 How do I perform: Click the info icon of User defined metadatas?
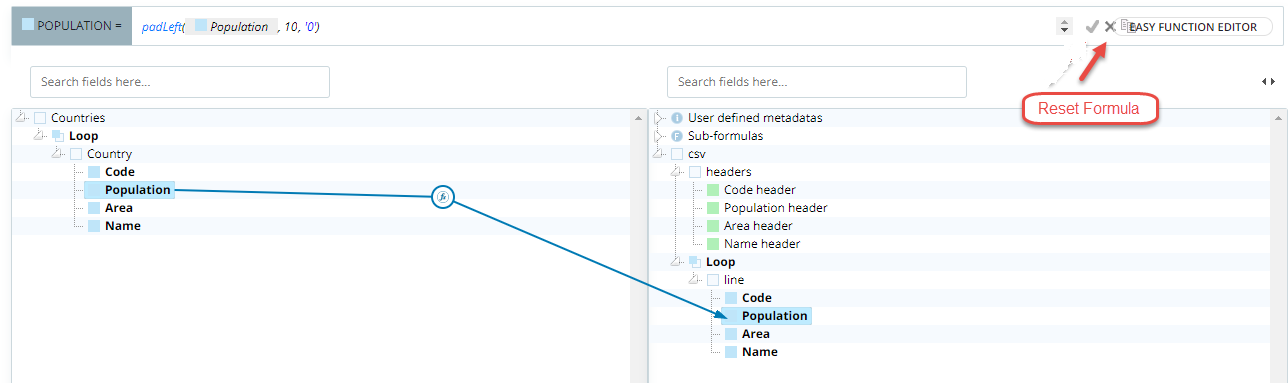tap(676, 118)
